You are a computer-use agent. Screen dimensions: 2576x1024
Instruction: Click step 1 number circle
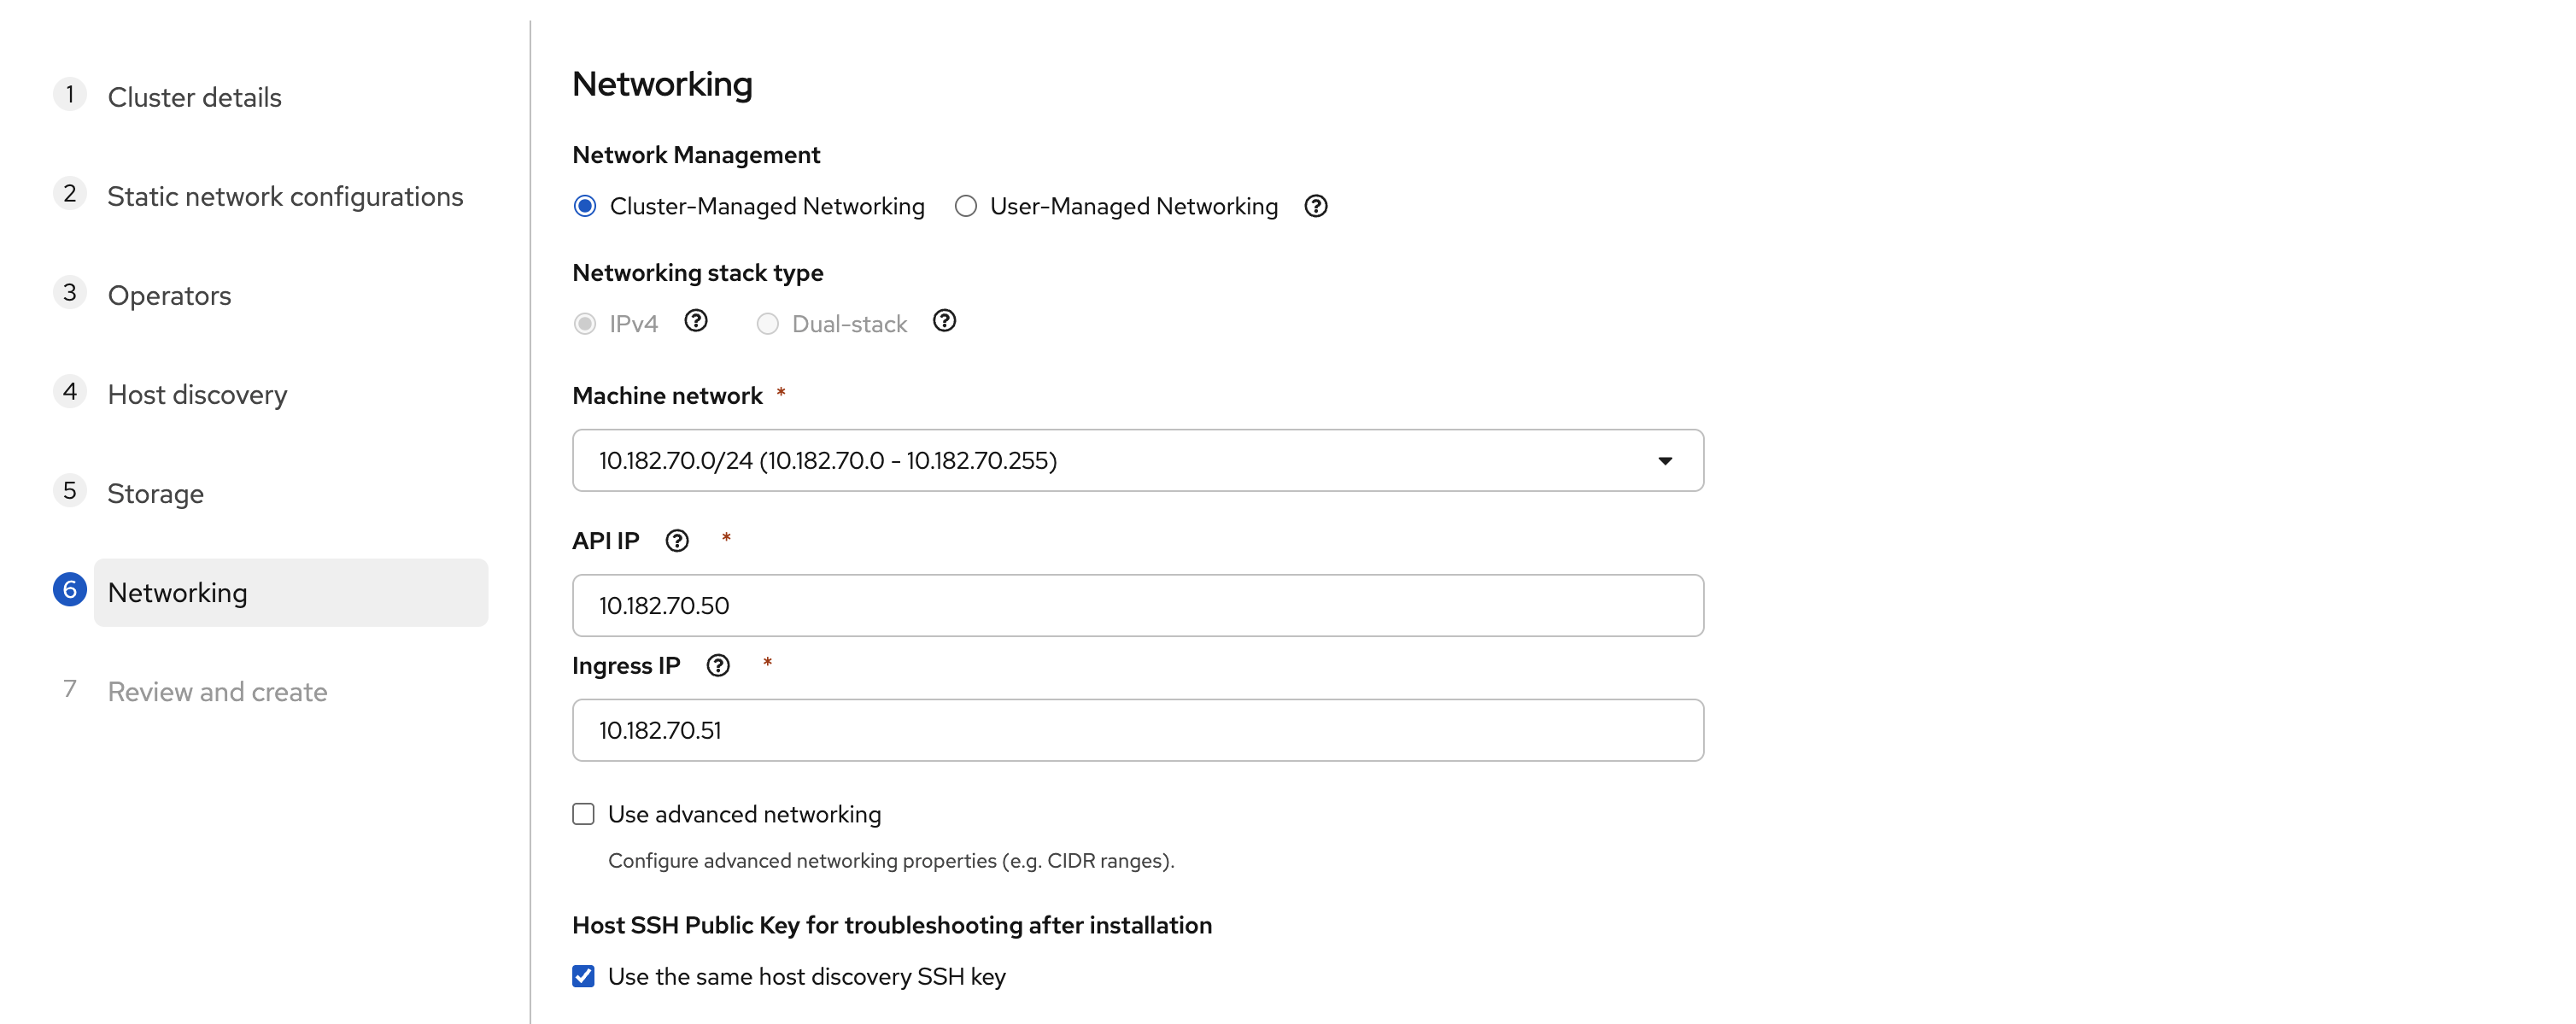pos(70,95)
